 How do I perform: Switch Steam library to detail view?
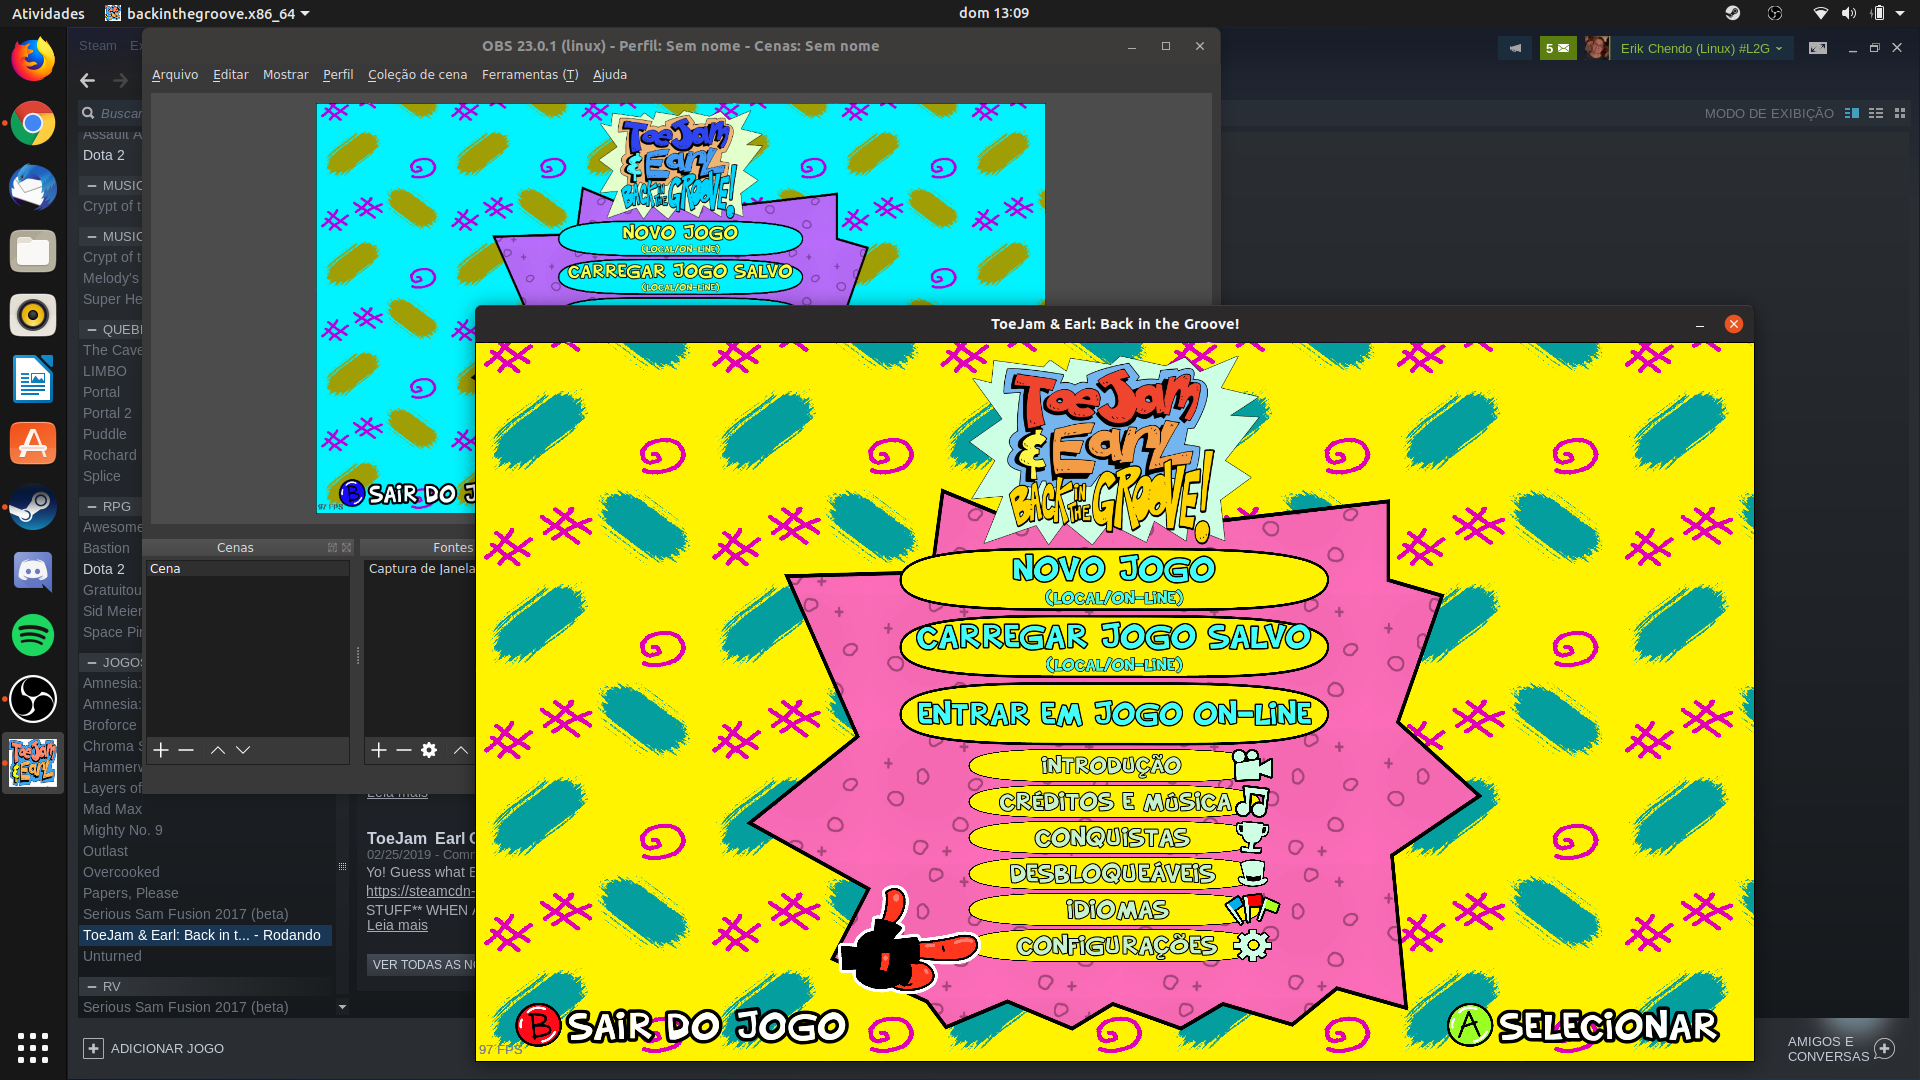coord(1852,113)
